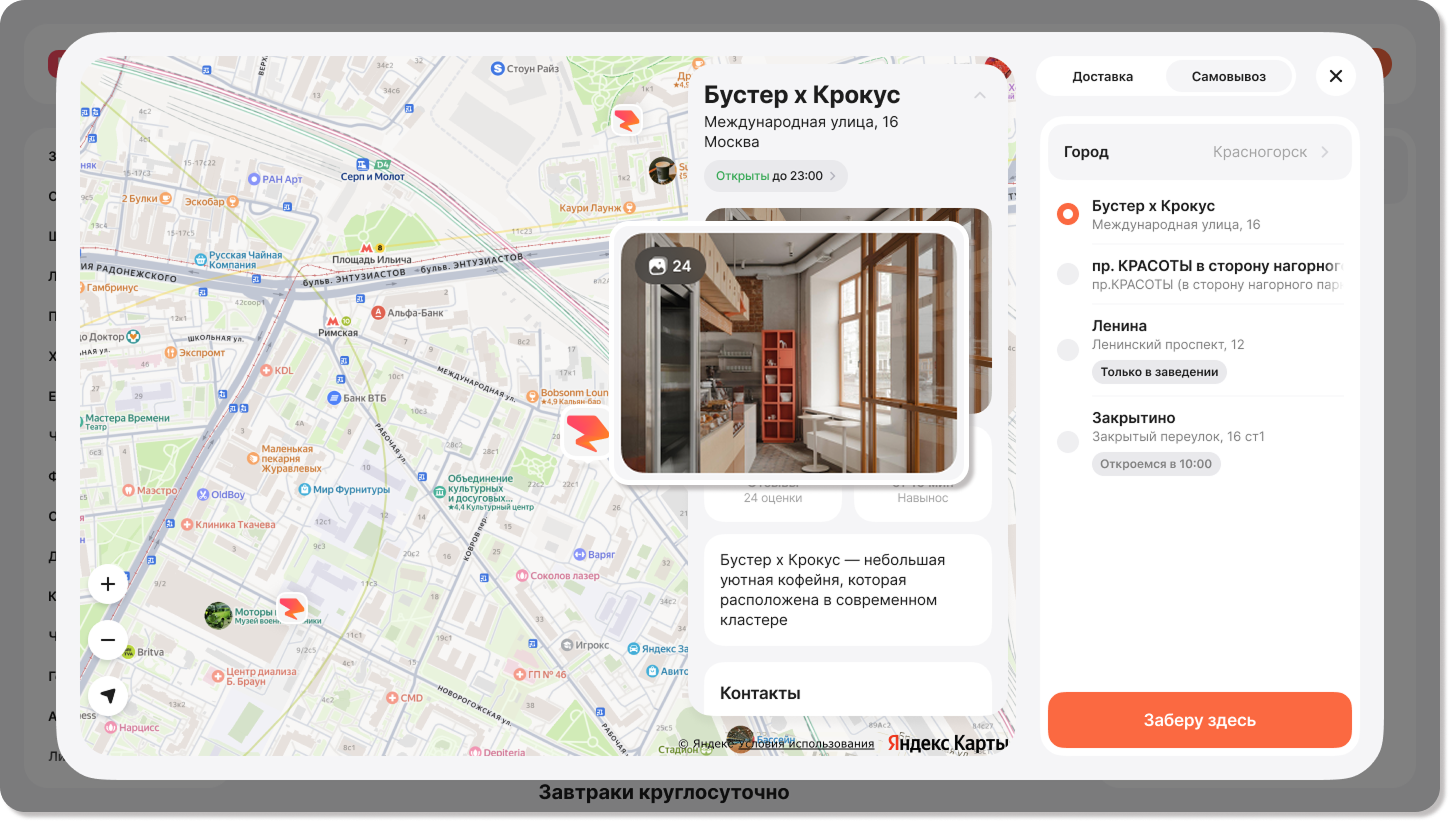The width and height of the screenshot is (1449, 821).
Task: Click the Русская Чайная Компания marker
Action: coord(200,259)
